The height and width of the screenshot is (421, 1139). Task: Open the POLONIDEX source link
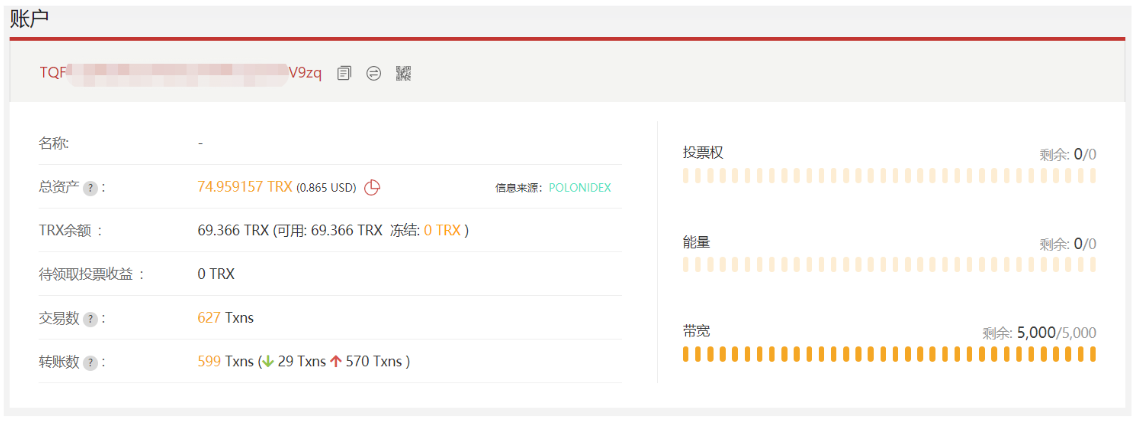(x=579, y=188)
